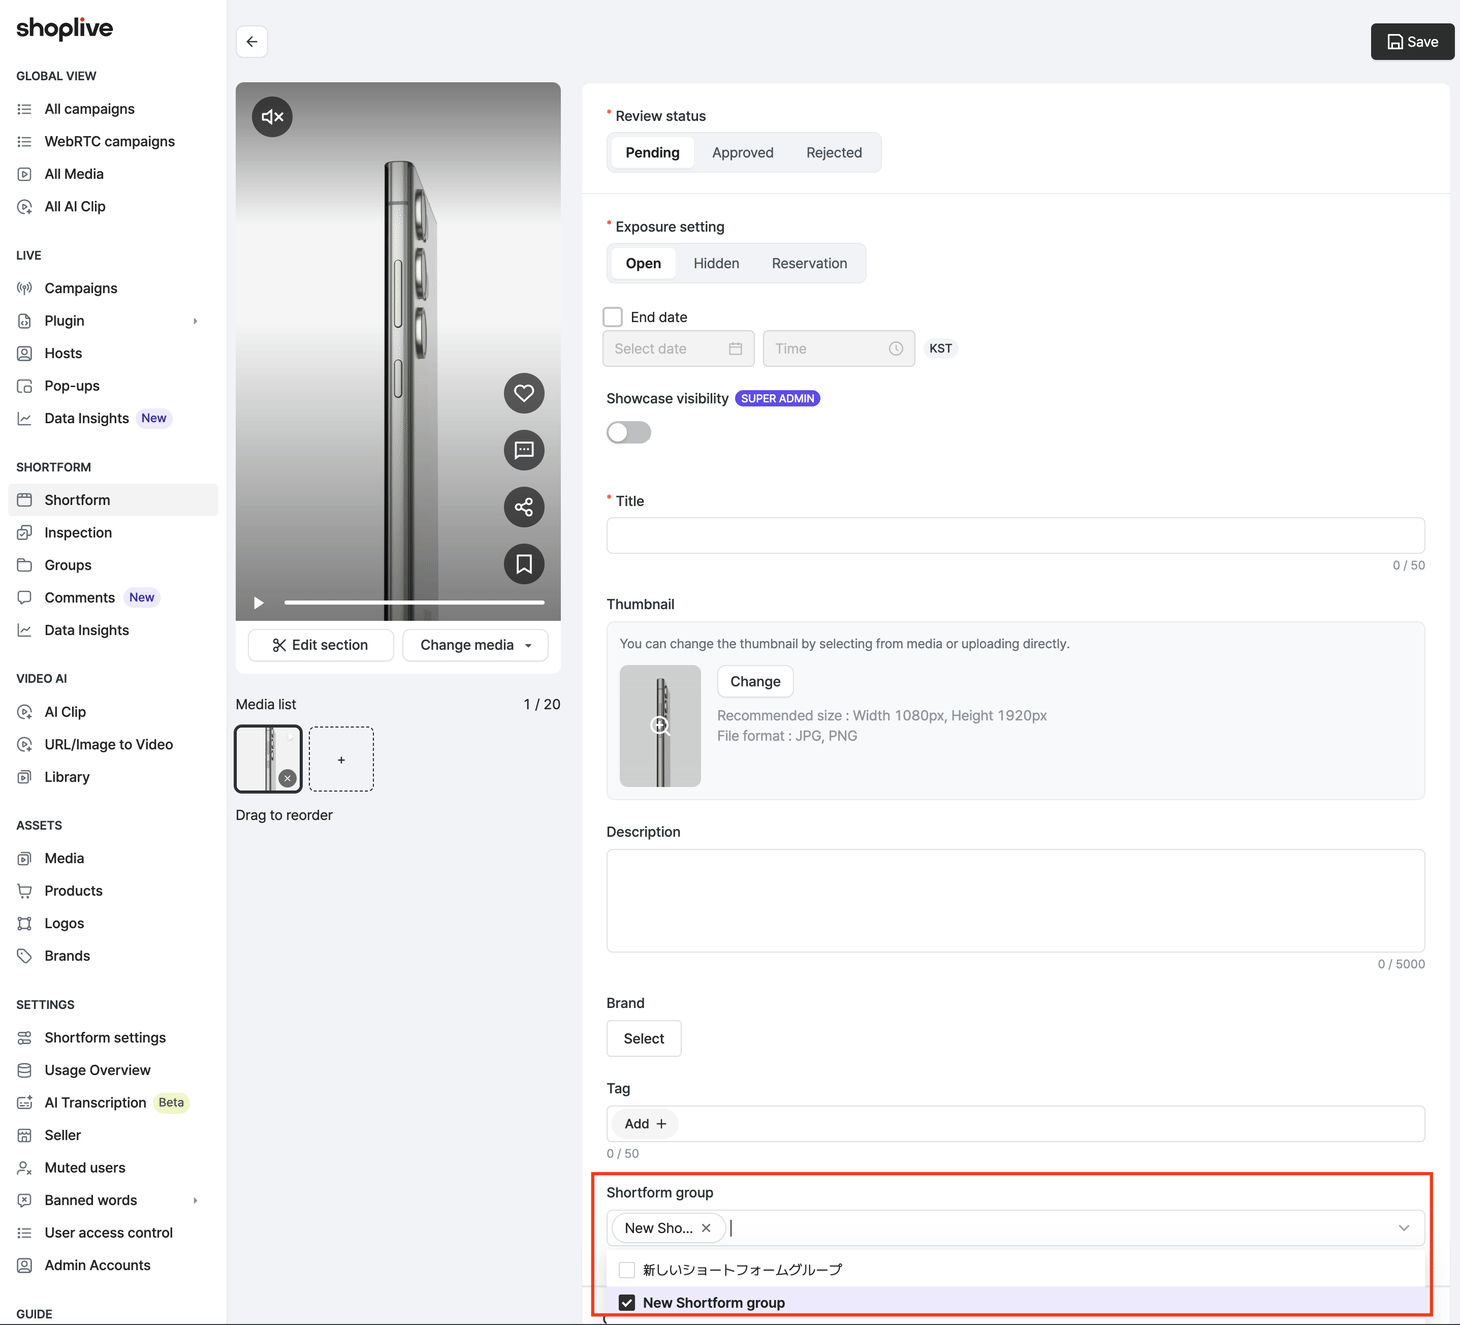Click the Save button

click(1412, 42)
